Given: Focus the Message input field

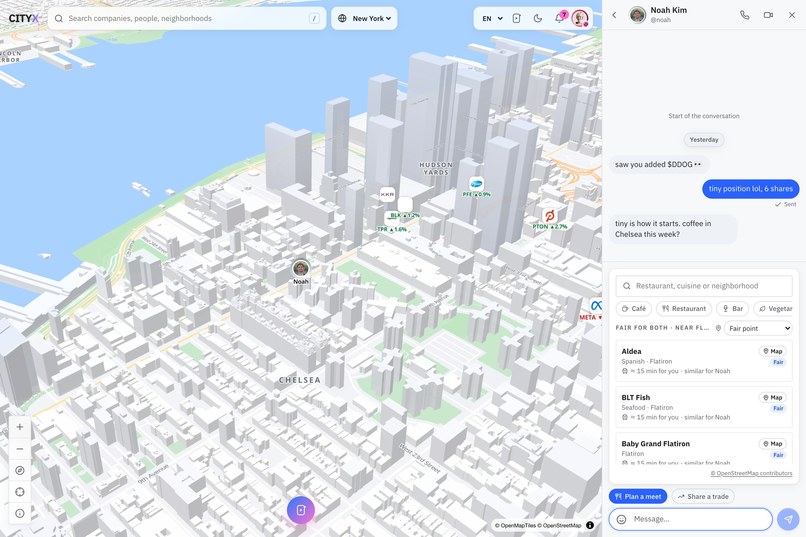Looking at the screenshot, I should [691, 519].
